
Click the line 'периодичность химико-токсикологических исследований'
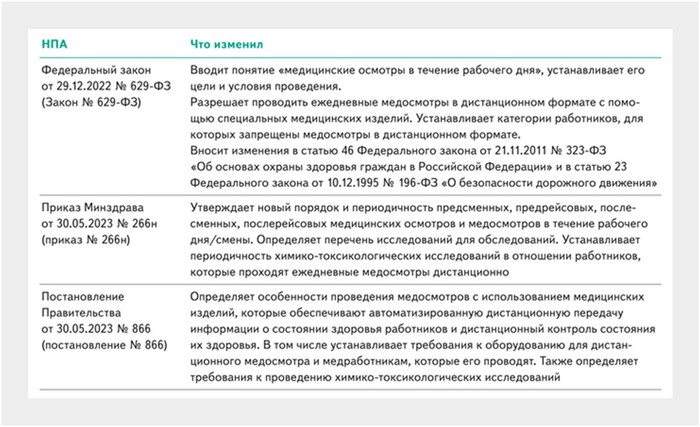point(416,256)
